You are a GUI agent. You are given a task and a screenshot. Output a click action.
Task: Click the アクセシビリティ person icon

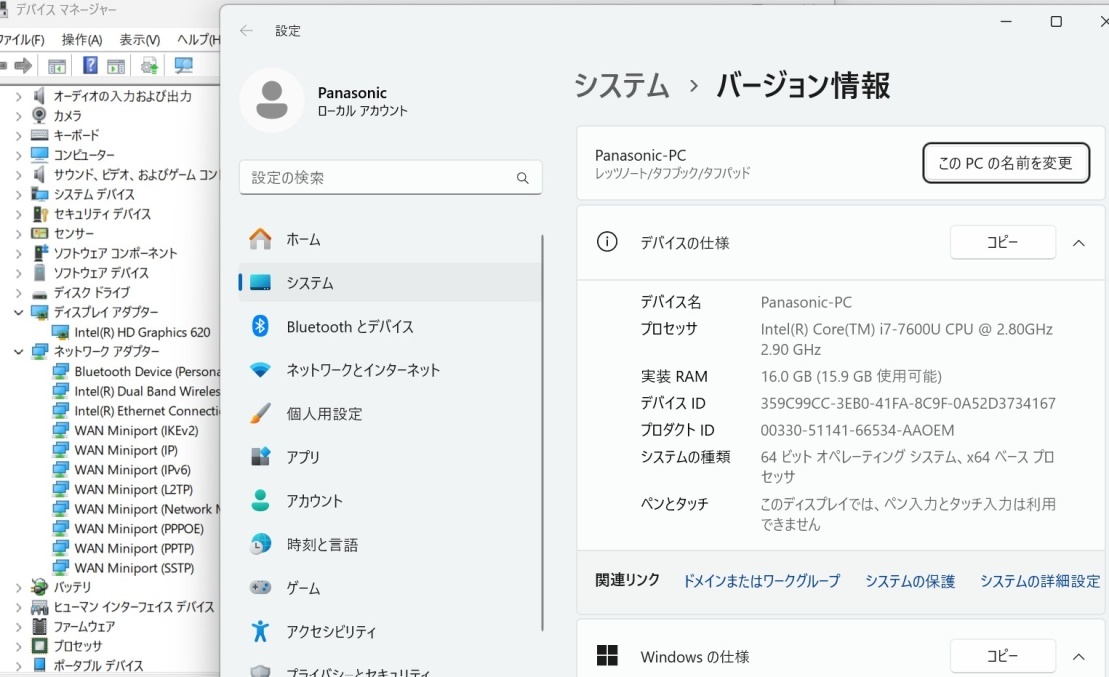(x=260, y=631)
